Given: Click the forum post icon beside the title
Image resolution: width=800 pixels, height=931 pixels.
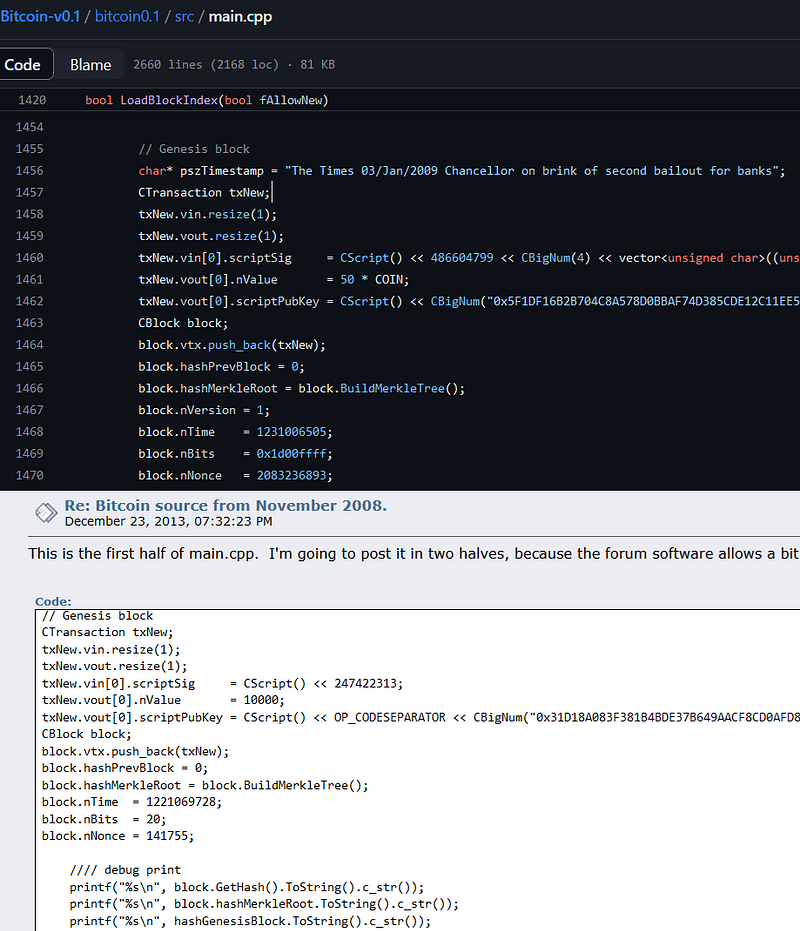Looking at the screenshot, I should point(46,513).
